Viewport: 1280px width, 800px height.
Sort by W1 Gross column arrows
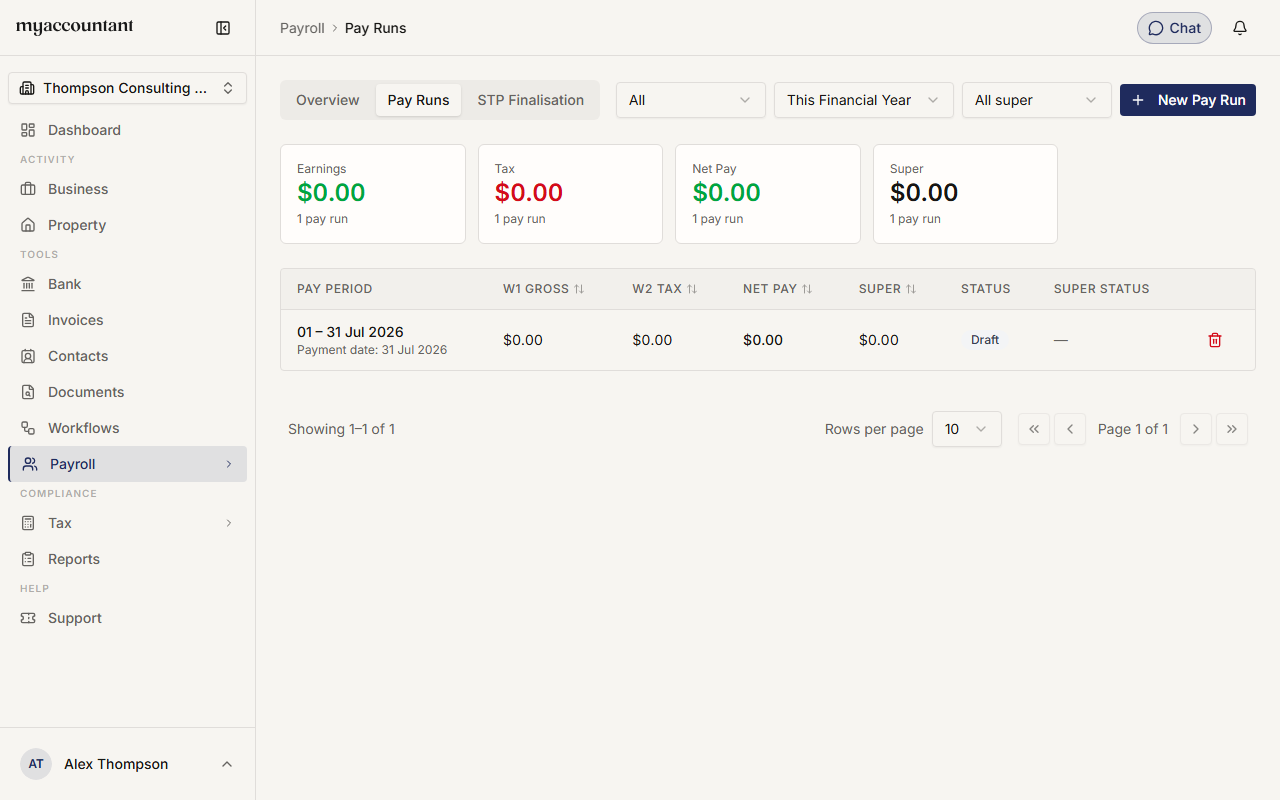579,289
